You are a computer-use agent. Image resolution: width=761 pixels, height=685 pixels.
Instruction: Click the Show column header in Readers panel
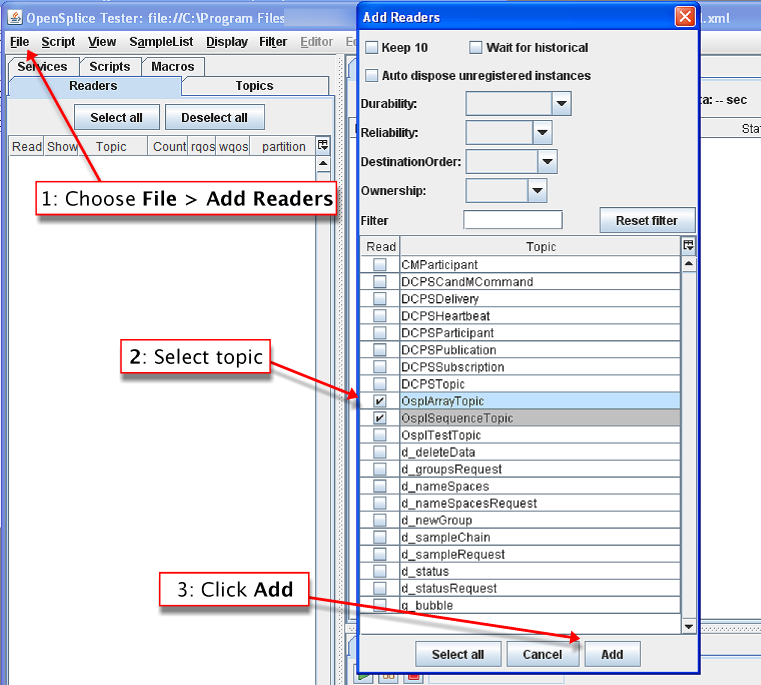click(62, 146)
